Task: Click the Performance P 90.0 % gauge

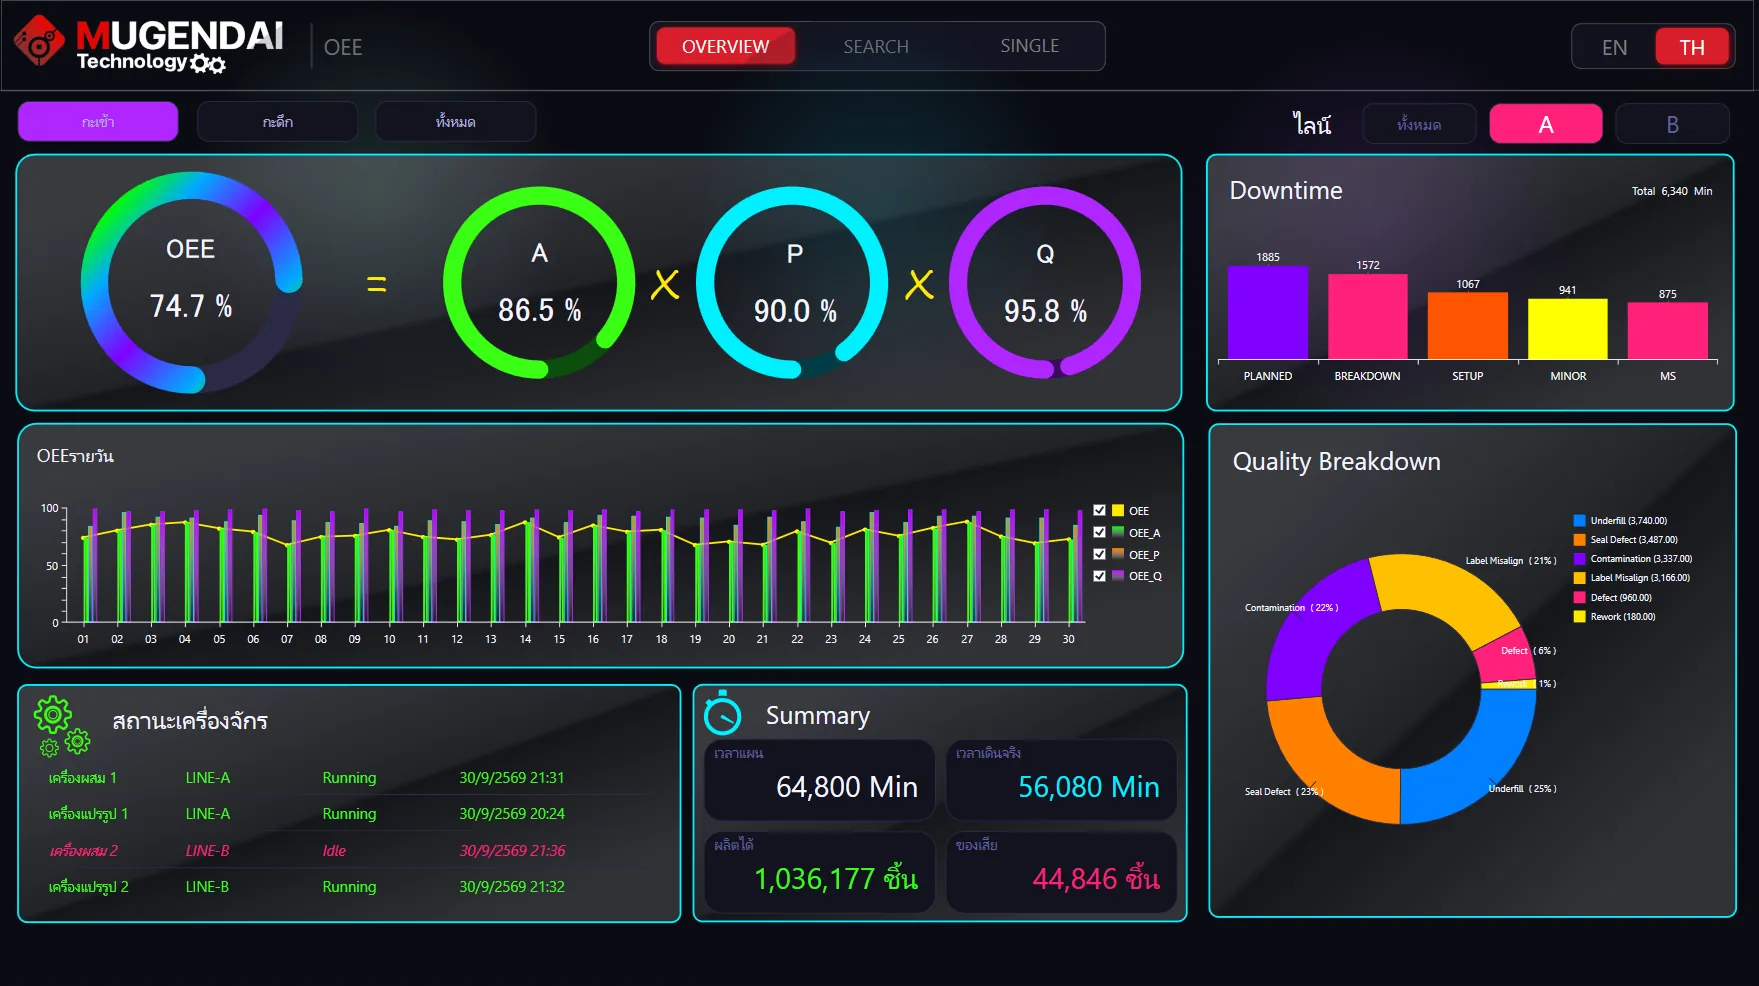Action: tap(793, 283)
